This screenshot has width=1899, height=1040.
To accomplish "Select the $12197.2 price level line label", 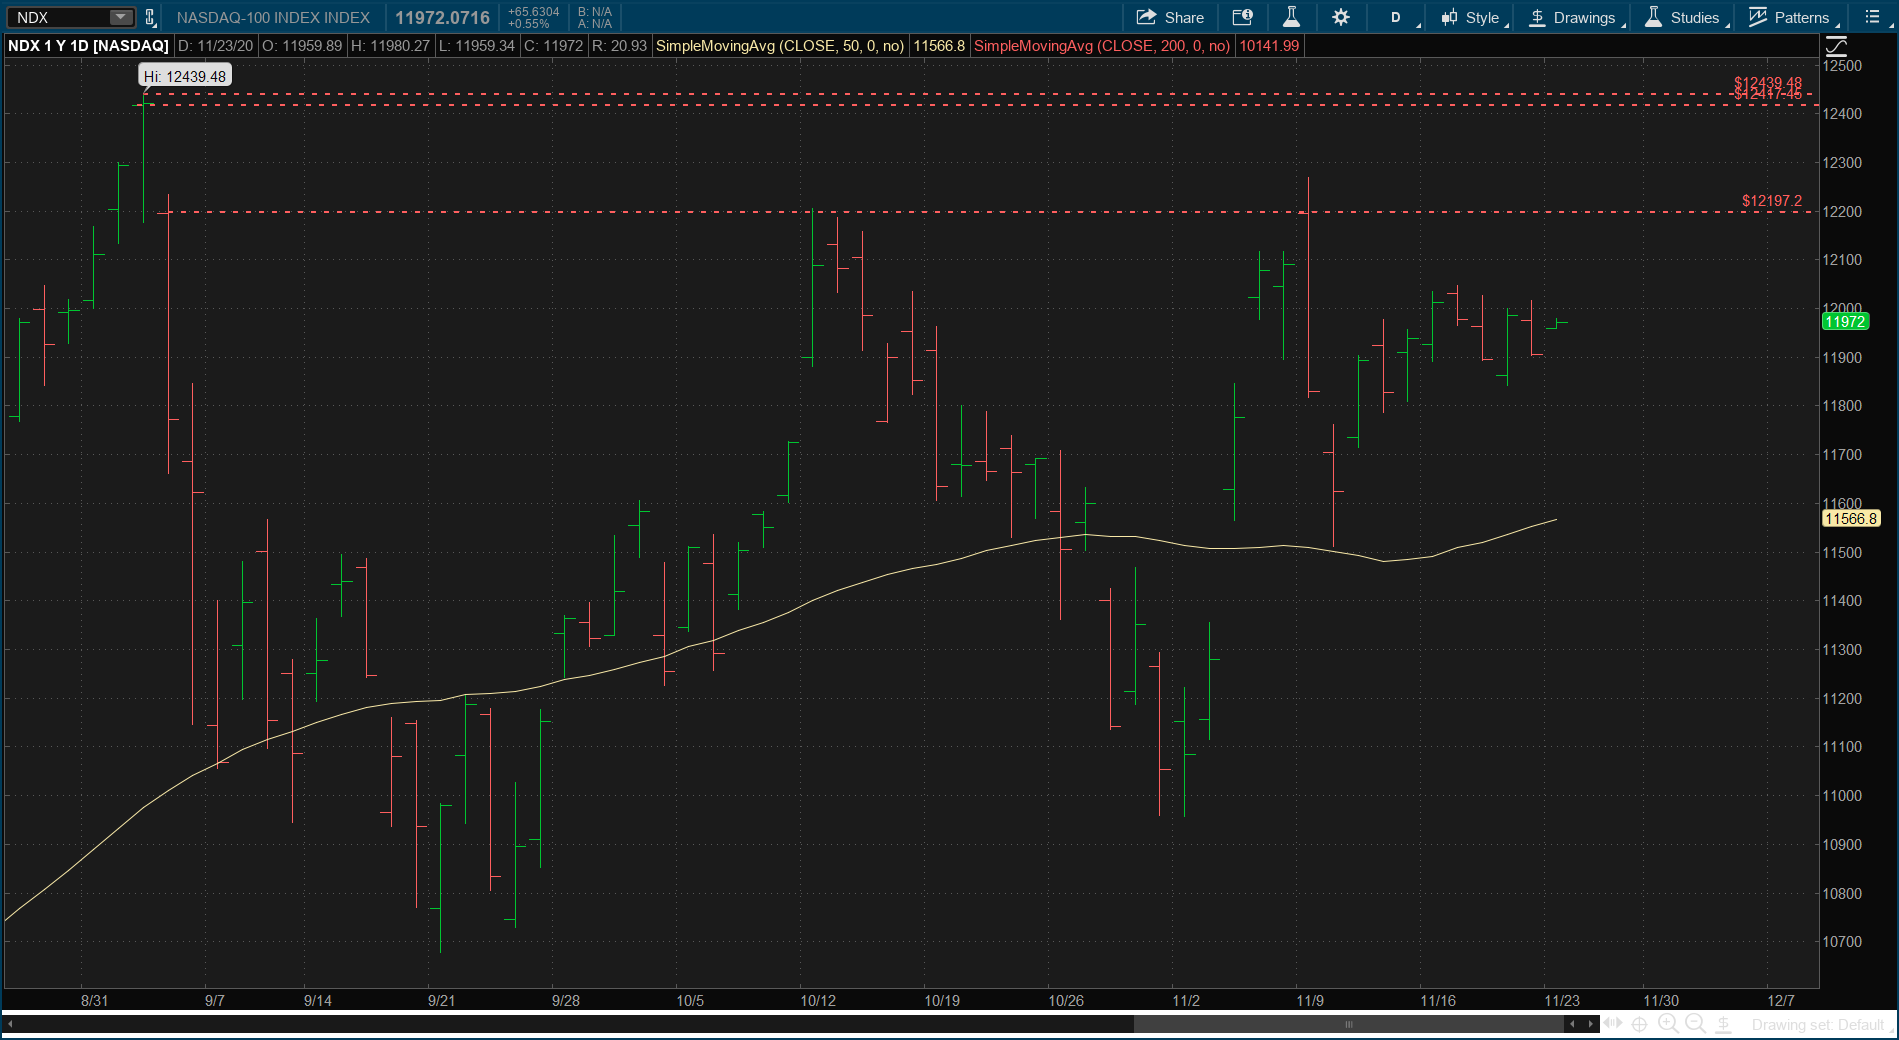I will [1771, 201].
